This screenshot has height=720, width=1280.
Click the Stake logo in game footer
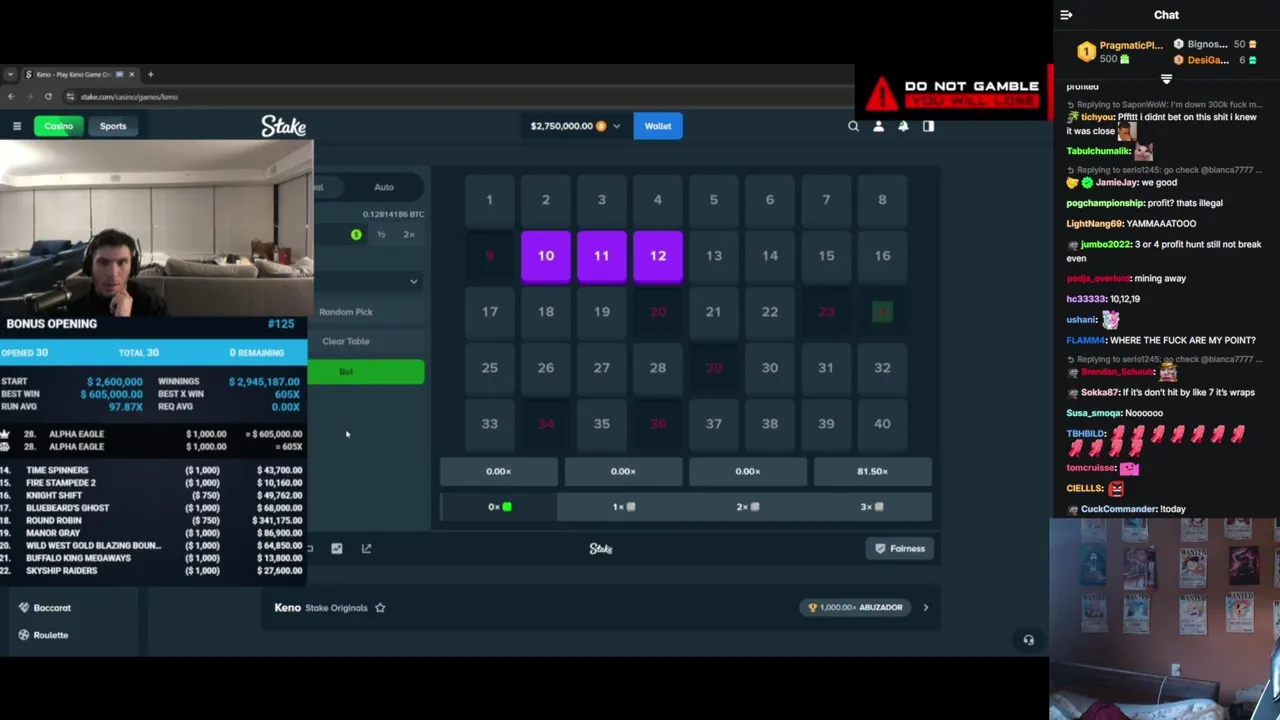click(x=601, y=548)
